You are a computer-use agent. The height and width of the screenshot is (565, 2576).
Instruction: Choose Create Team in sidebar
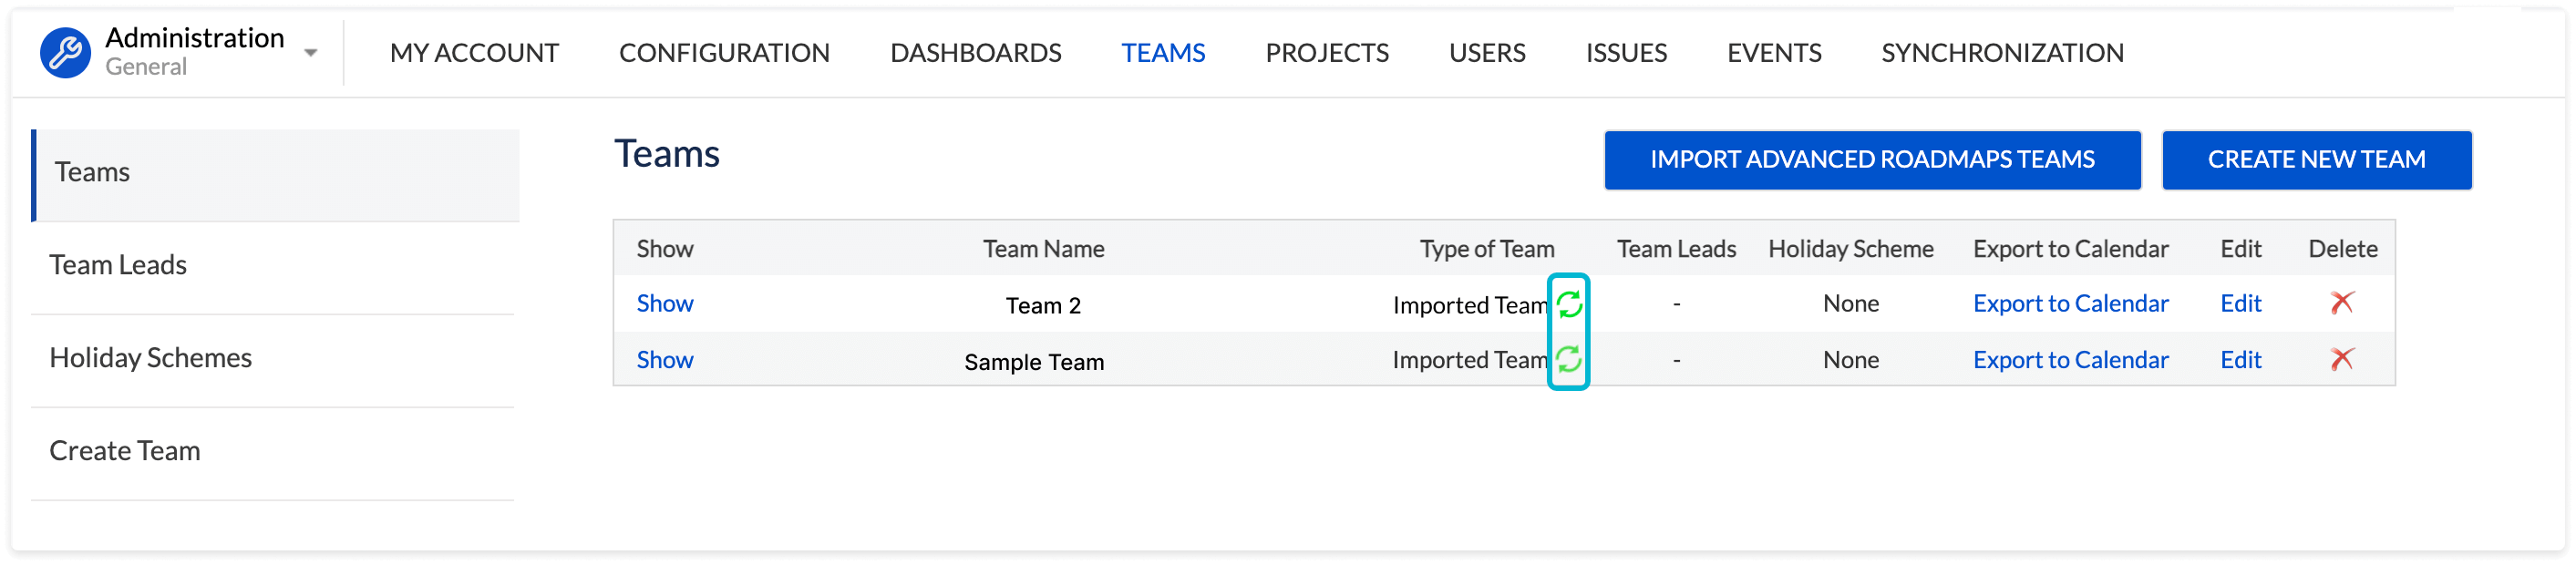coord(125,451)
